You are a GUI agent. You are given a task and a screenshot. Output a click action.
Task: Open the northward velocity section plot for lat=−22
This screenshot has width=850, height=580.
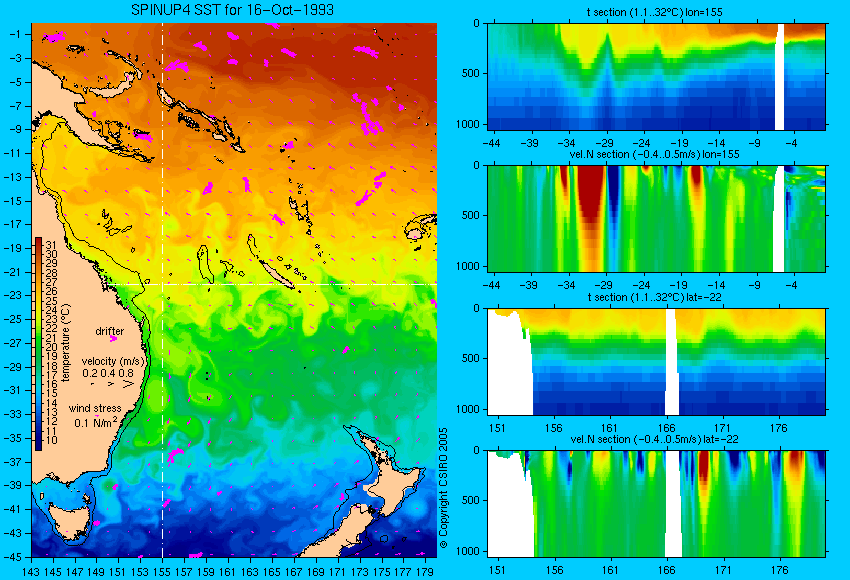(x=656, y=504)
